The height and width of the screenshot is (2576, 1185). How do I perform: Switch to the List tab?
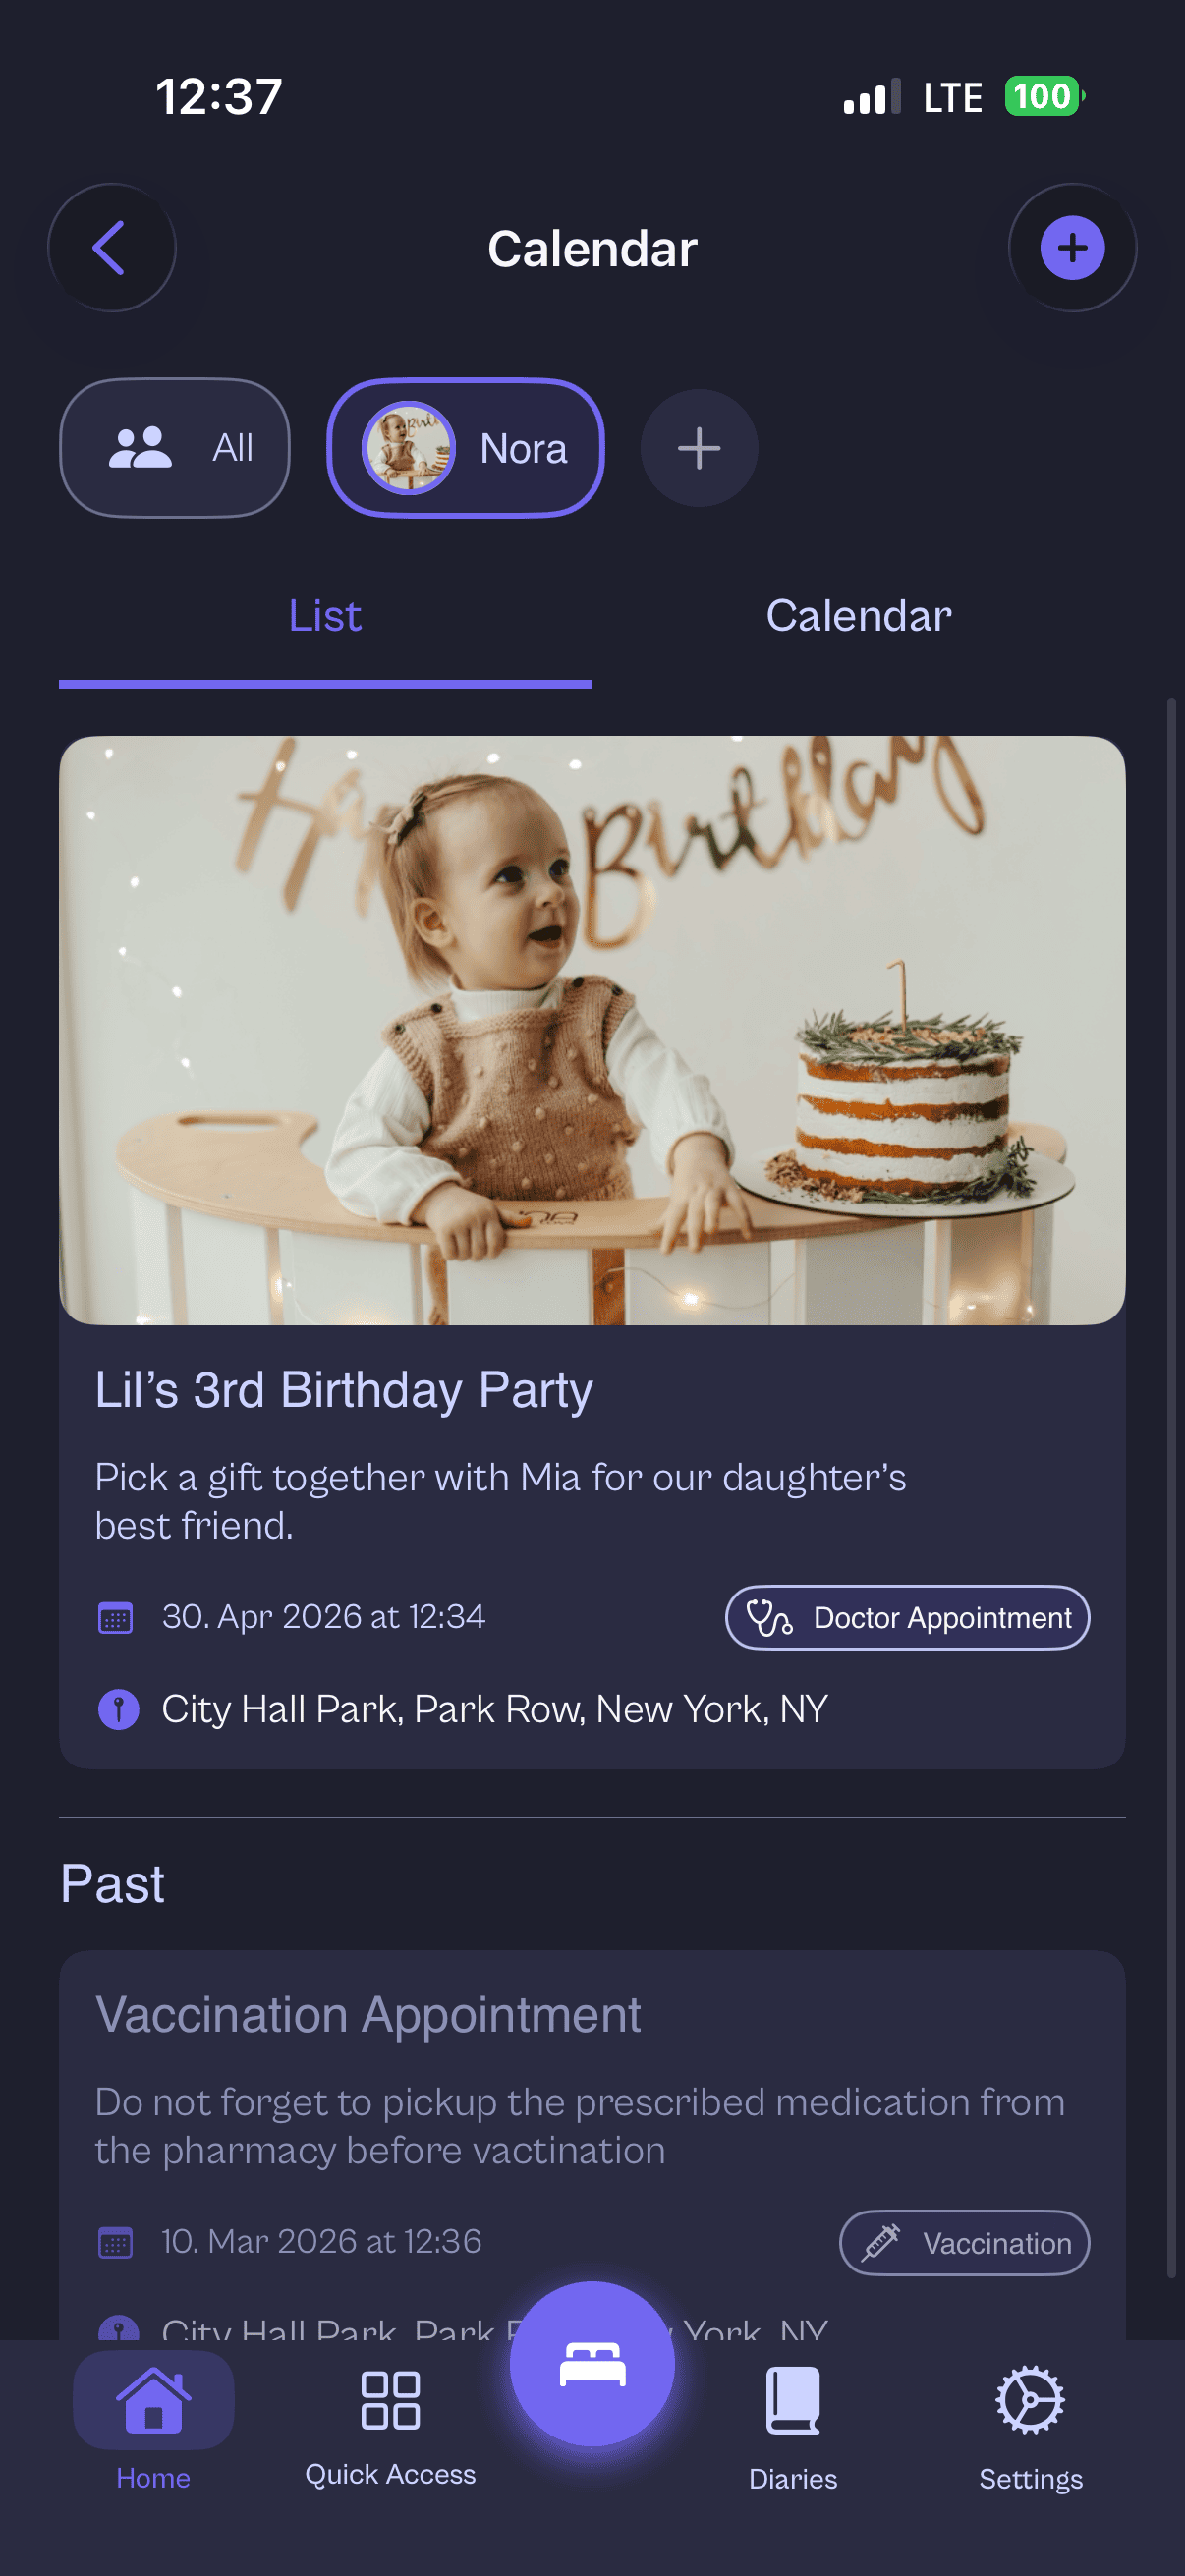pyautogui.click(x=325, y=616)
